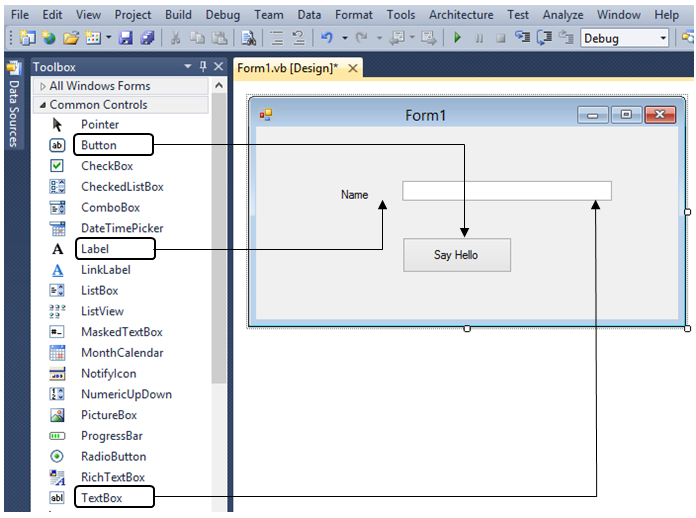Click Comment out selected lines icon
The width and height of the screenshot is (696, 518).
click(x=277, y=38)
